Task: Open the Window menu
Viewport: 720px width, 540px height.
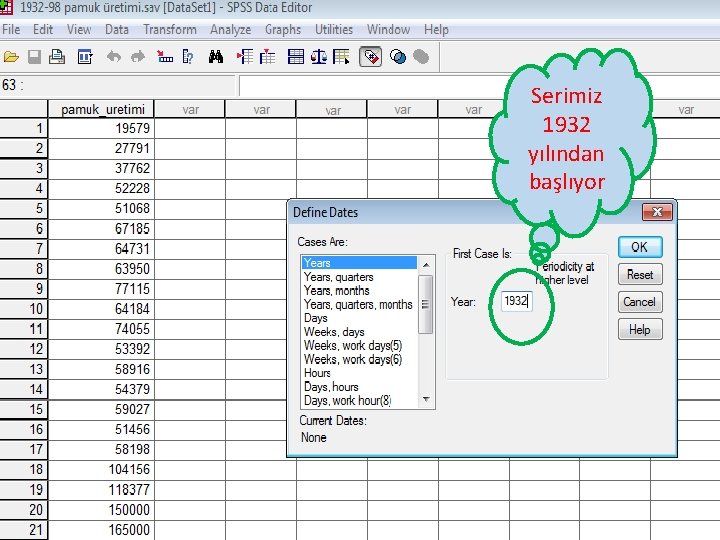Action: pos(388,30)
